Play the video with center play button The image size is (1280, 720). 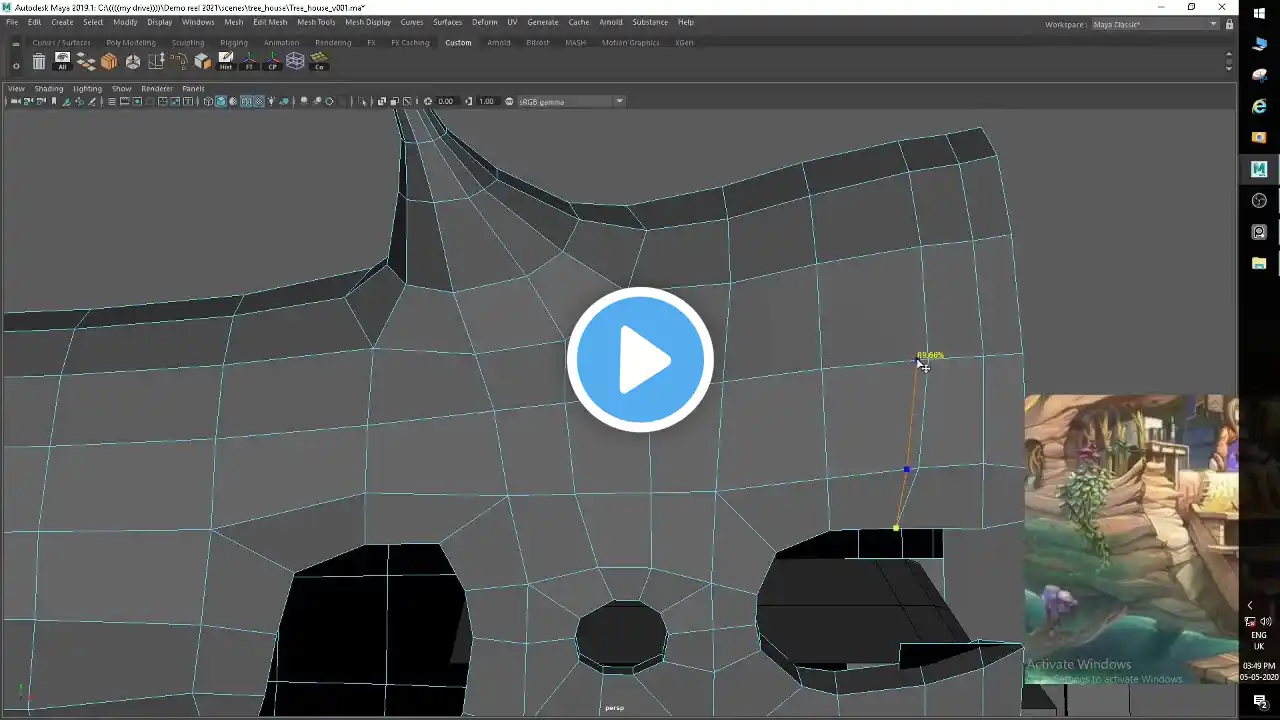[x=640, y=360]
